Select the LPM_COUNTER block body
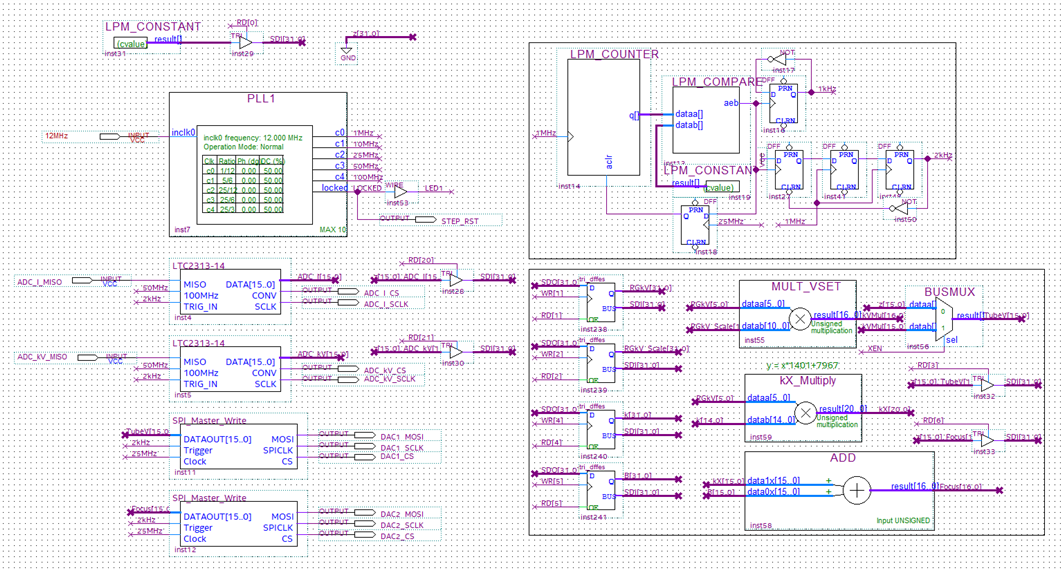This screenshot has width=1062, height=570. (x=603, y=116)
